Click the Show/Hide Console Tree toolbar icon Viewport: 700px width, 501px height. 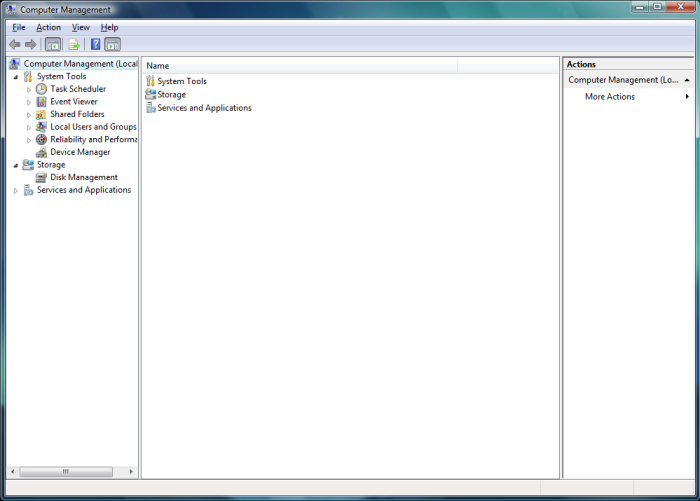click(53, 44)
